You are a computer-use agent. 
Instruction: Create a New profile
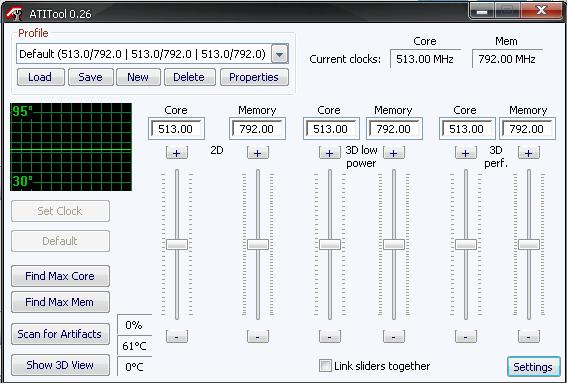(x=138, y=77)
